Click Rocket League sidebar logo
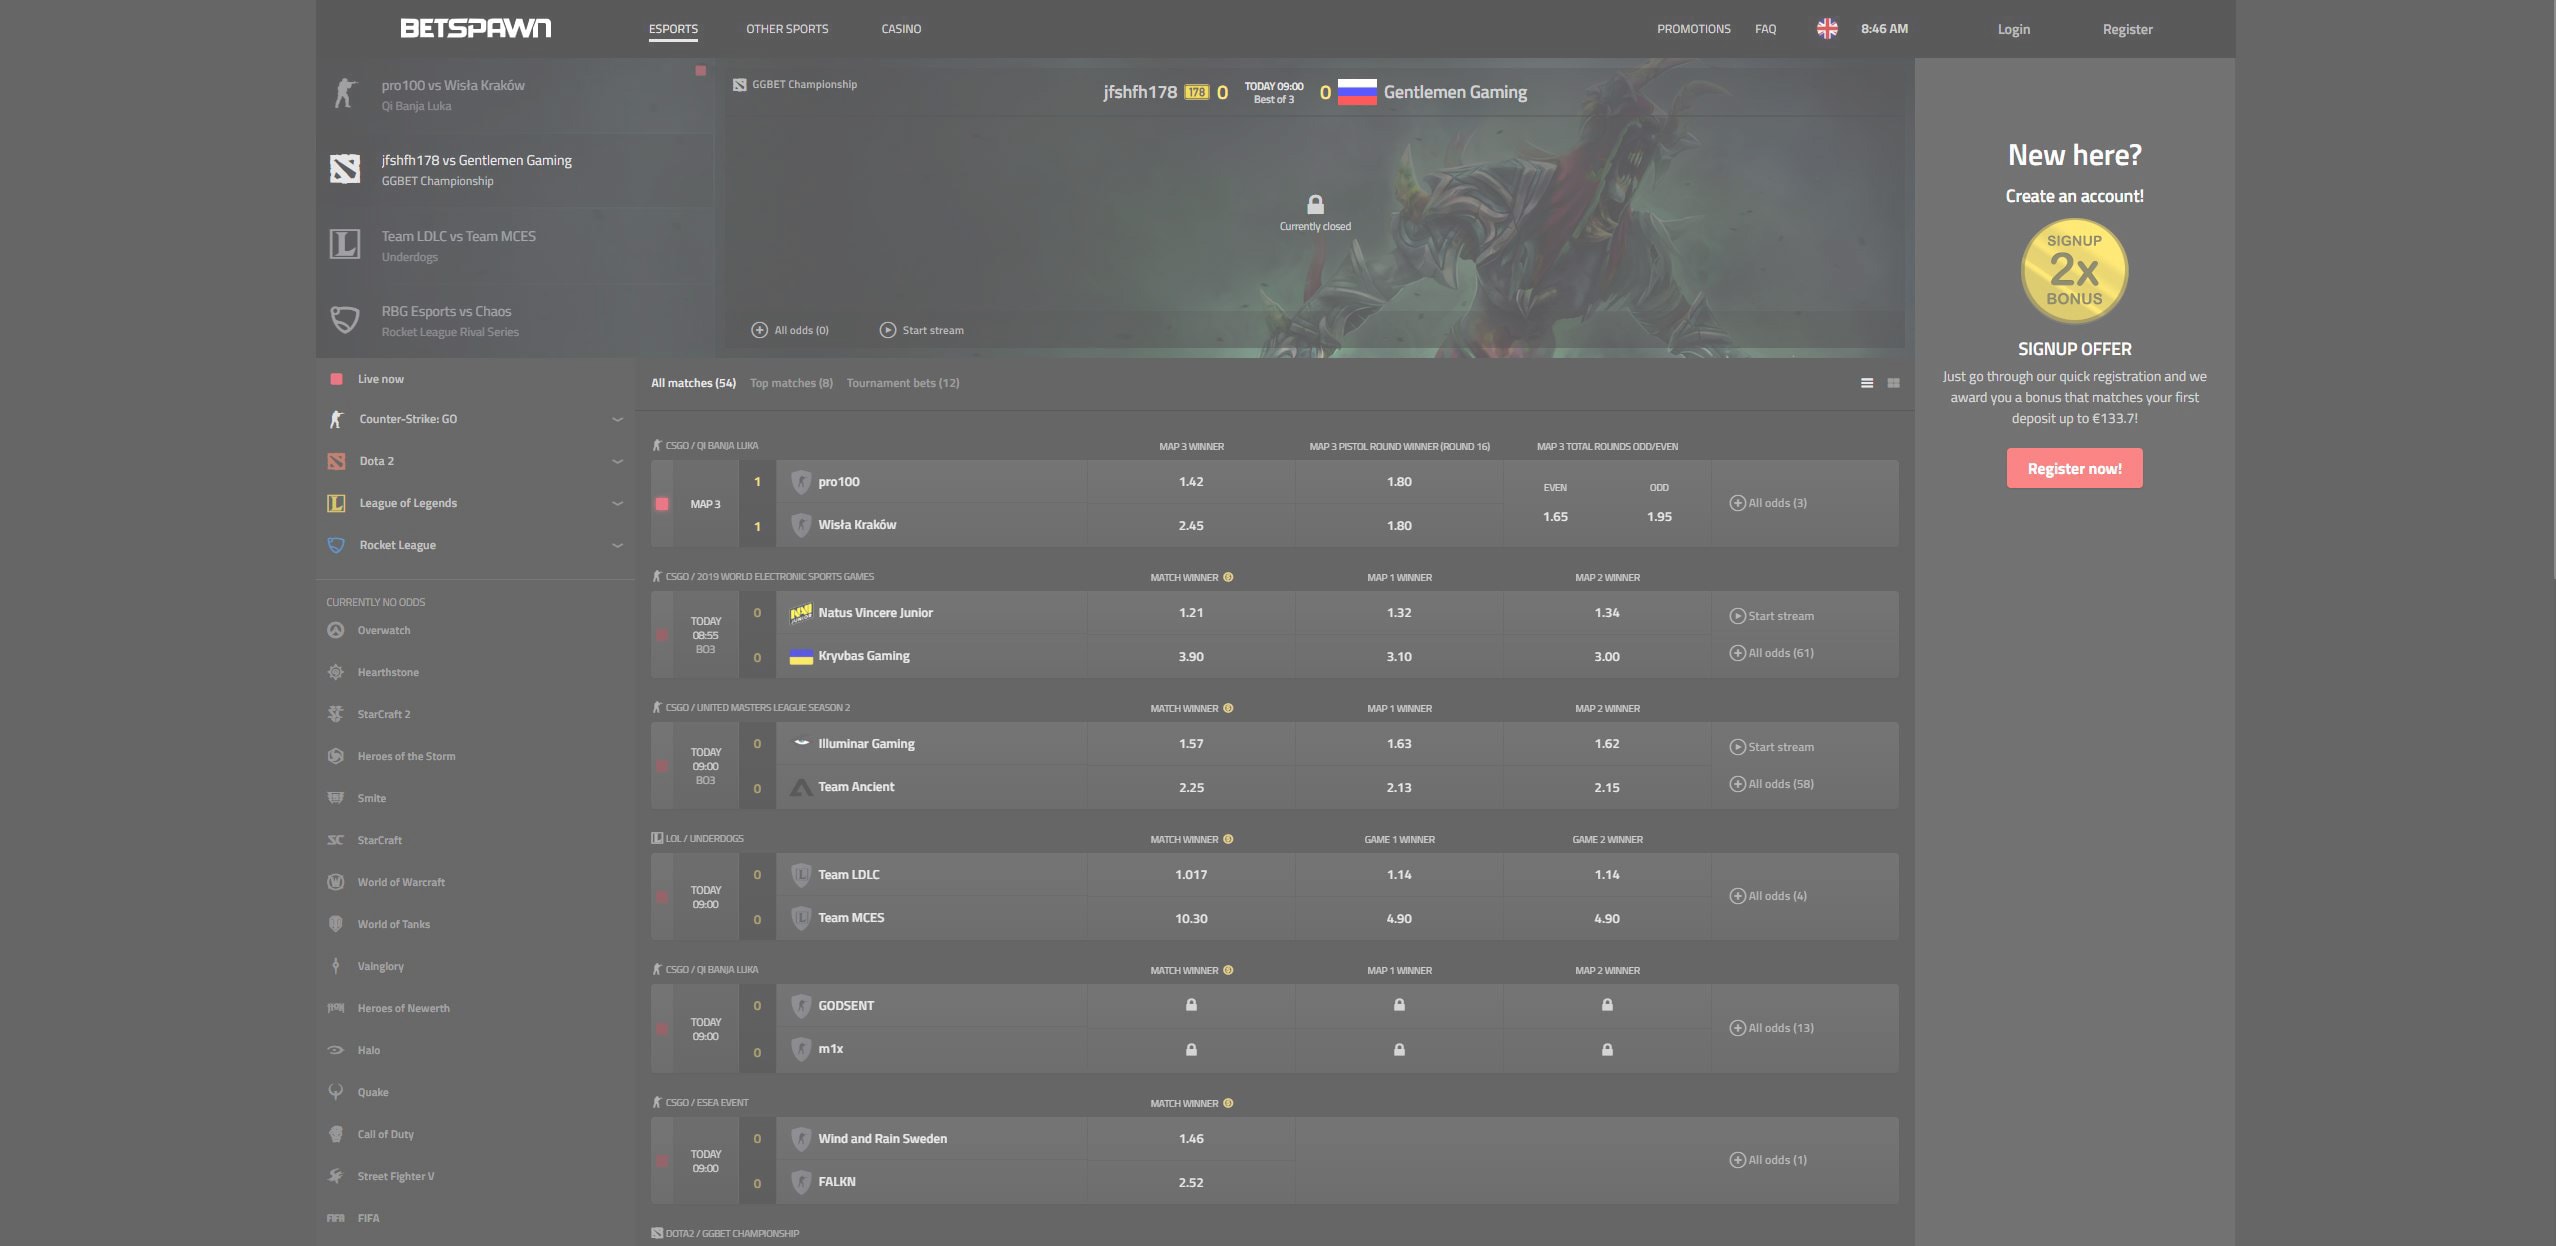Viewport: 2556px width, 1246px height. pos(336,545)
